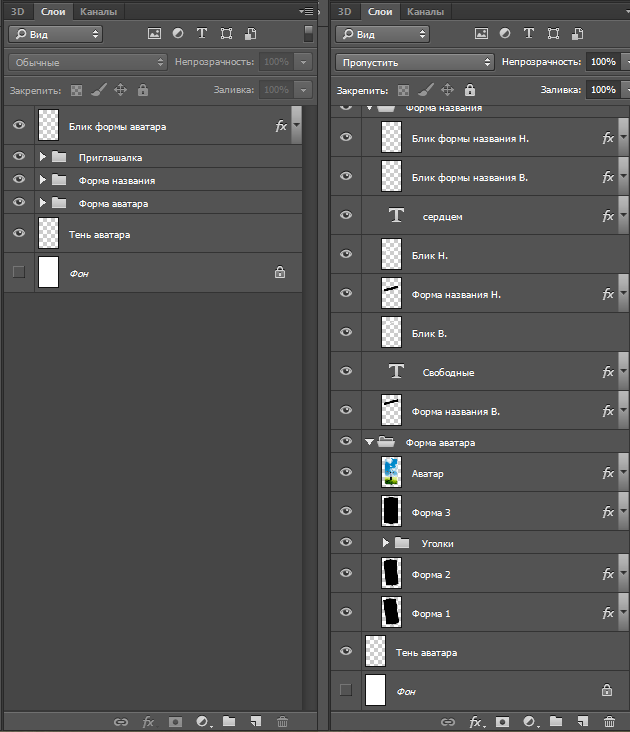Add layer mask in right panel

pyautogui.click(x=503, y=721)
